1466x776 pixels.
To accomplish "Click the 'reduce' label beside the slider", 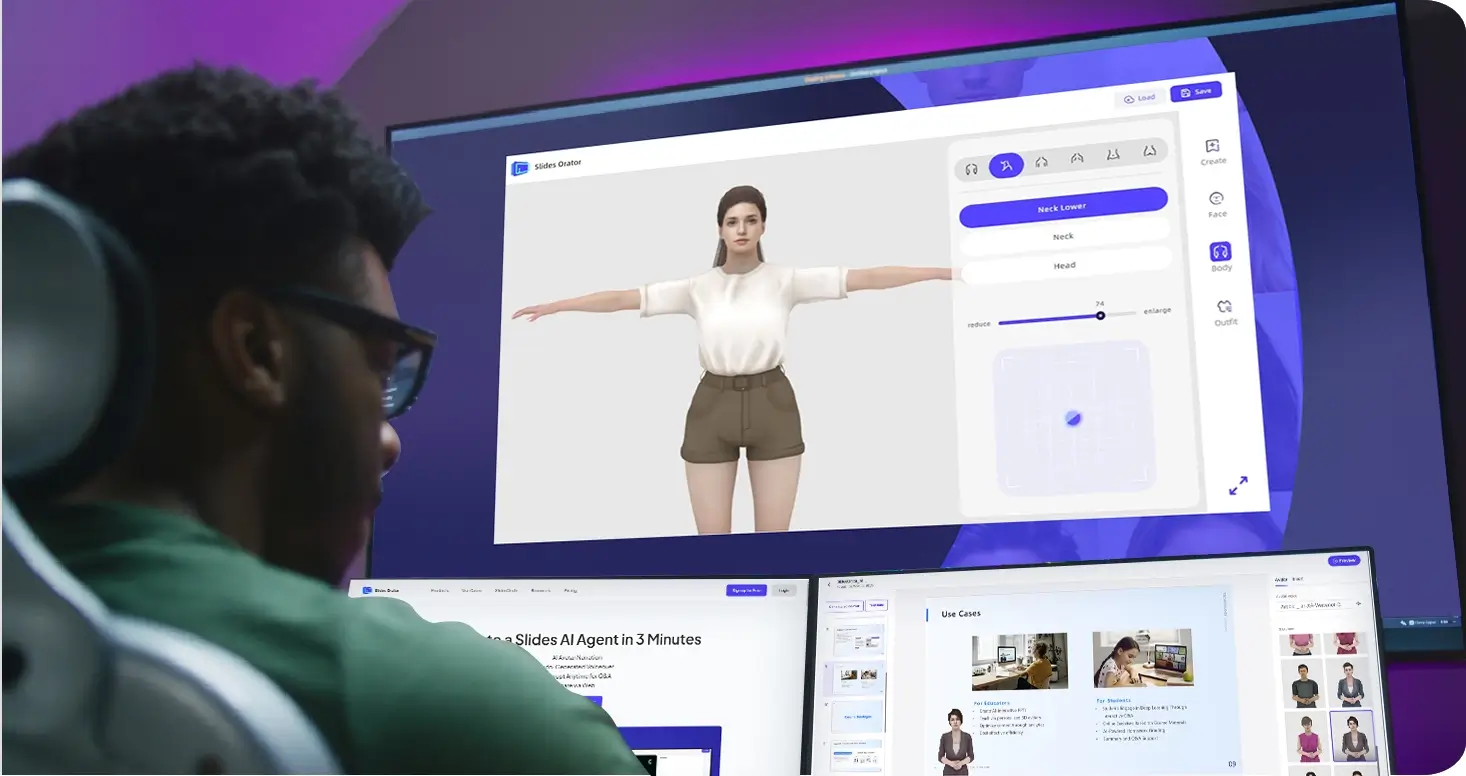I will [x=979, y=325].
